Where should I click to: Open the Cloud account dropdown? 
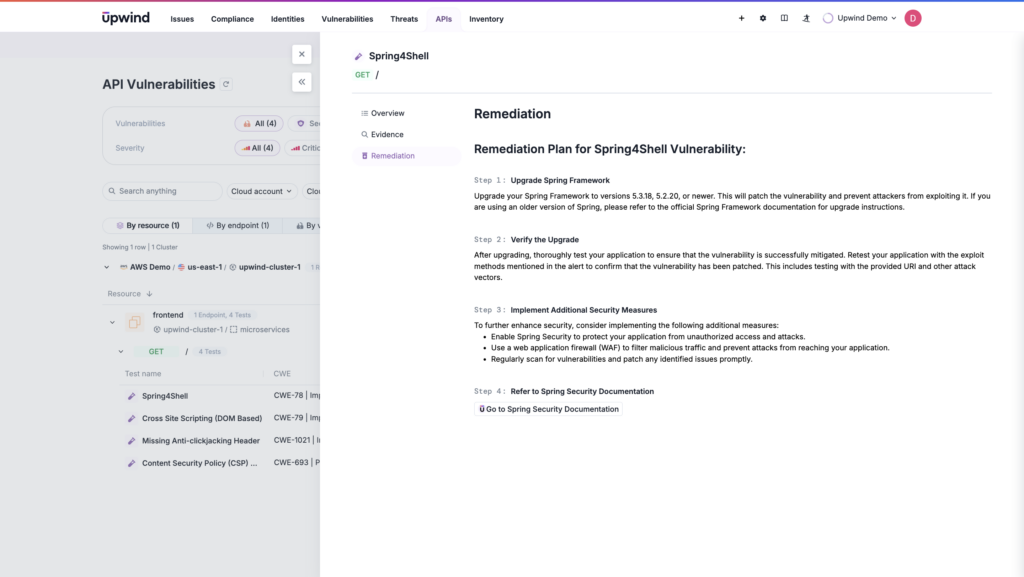[x=260, y=191]
